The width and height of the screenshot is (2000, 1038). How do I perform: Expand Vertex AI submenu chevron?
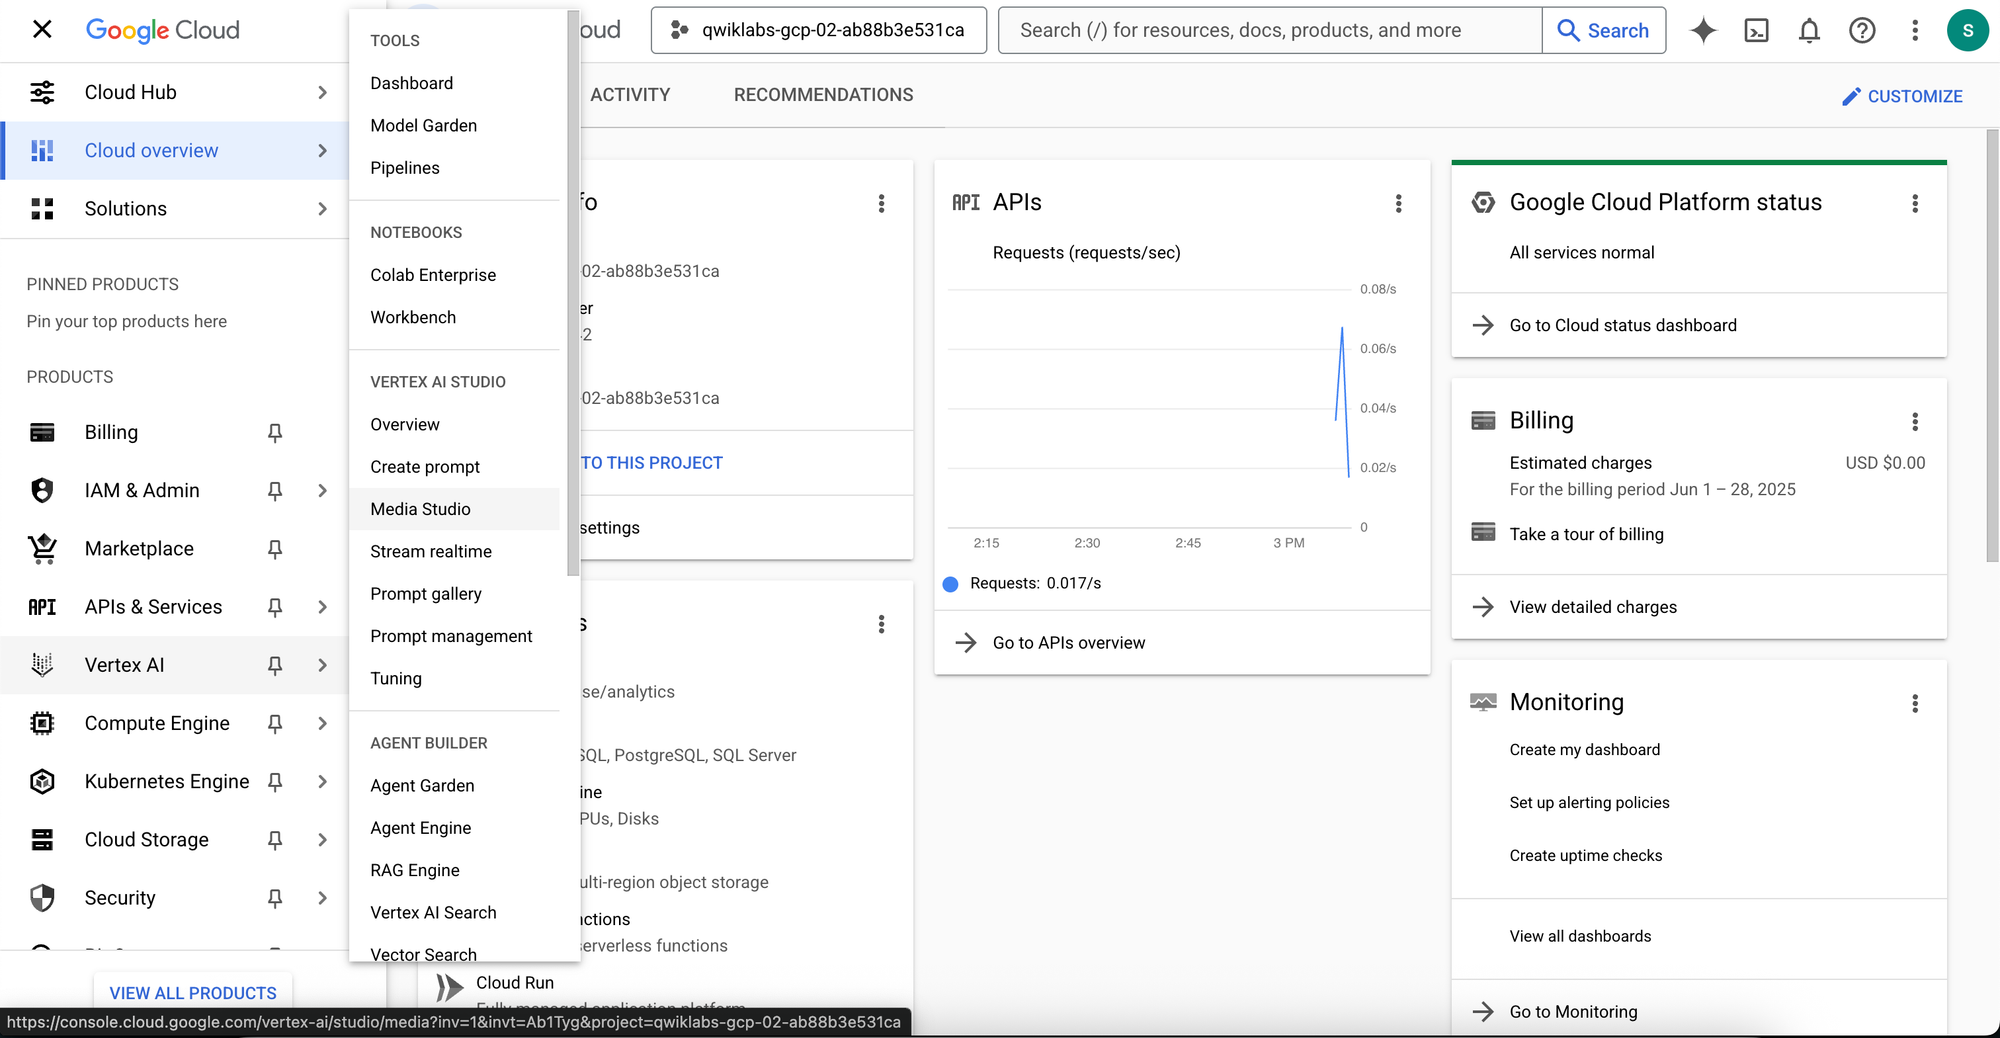coord(322,665)
